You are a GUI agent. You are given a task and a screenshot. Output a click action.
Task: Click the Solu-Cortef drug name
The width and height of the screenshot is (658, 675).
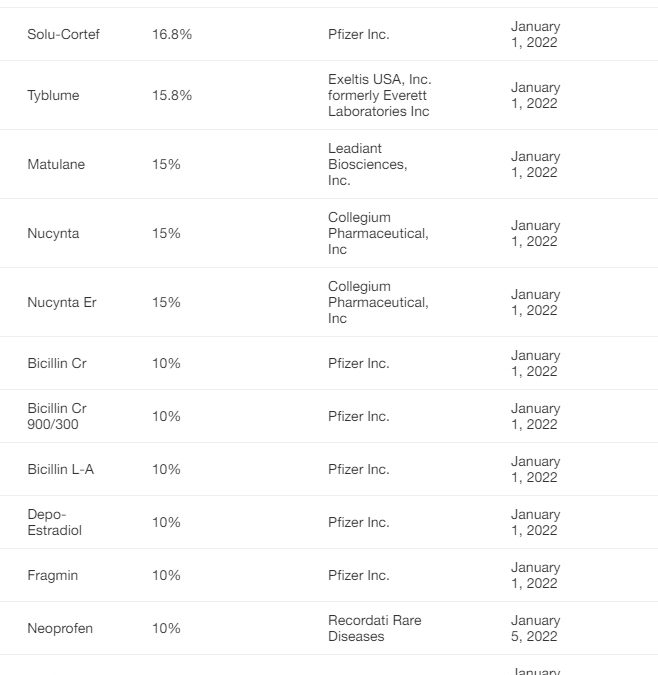tap(63, 35)
